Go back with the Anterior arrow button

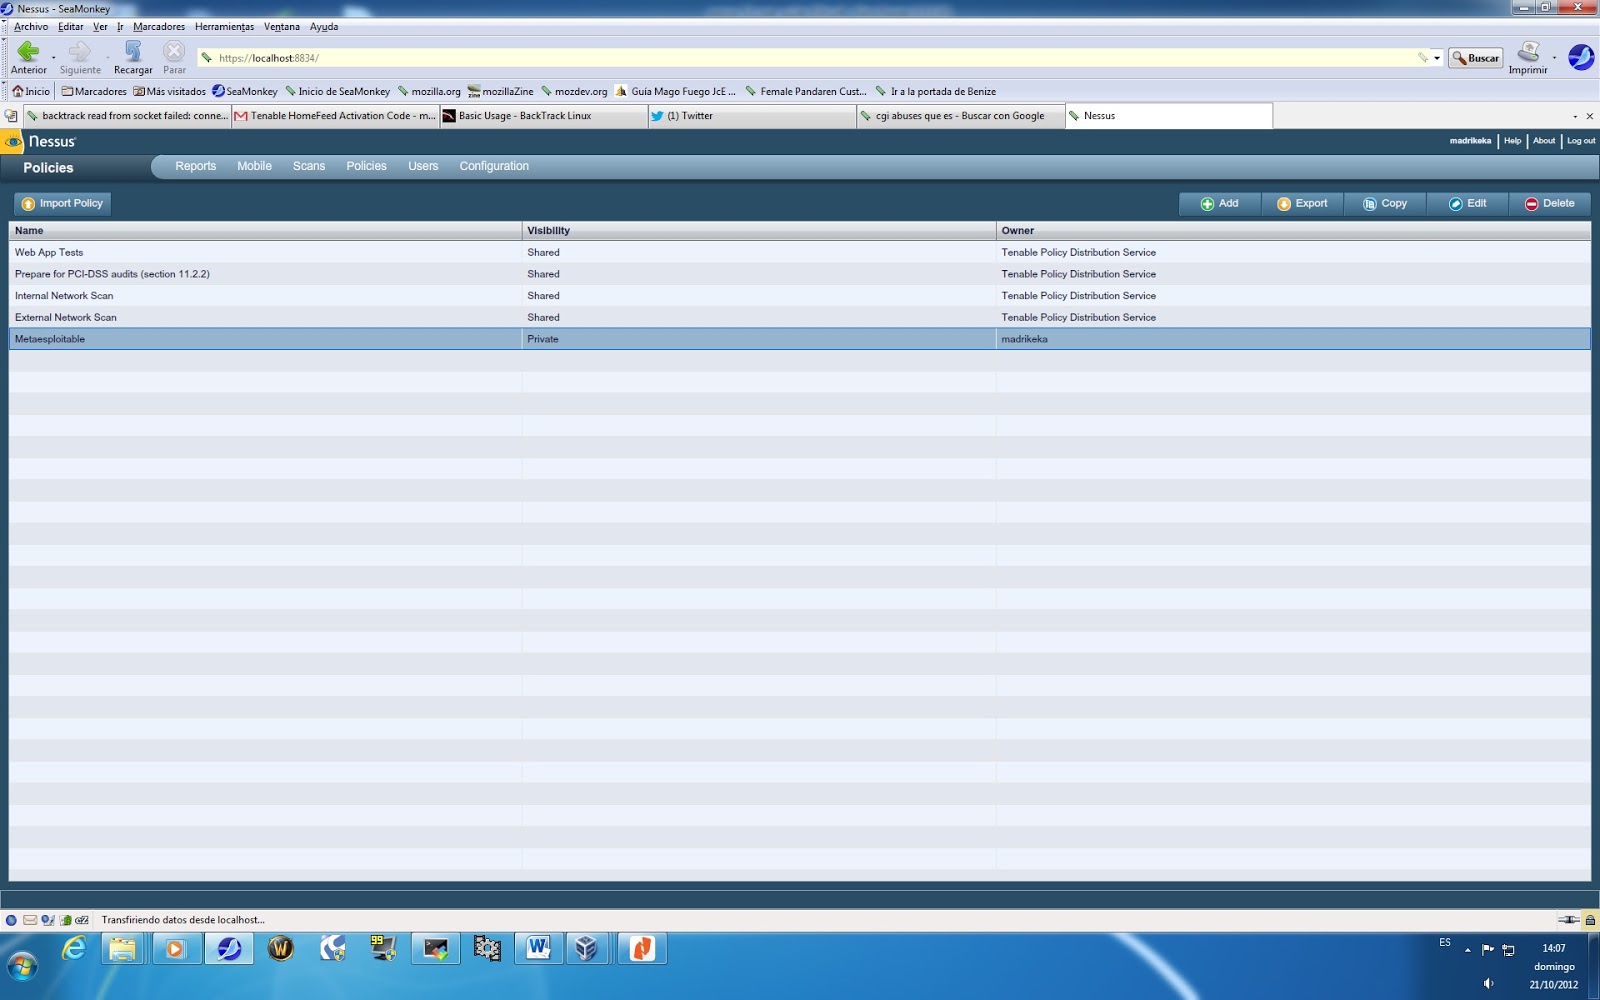coord(28,58)
